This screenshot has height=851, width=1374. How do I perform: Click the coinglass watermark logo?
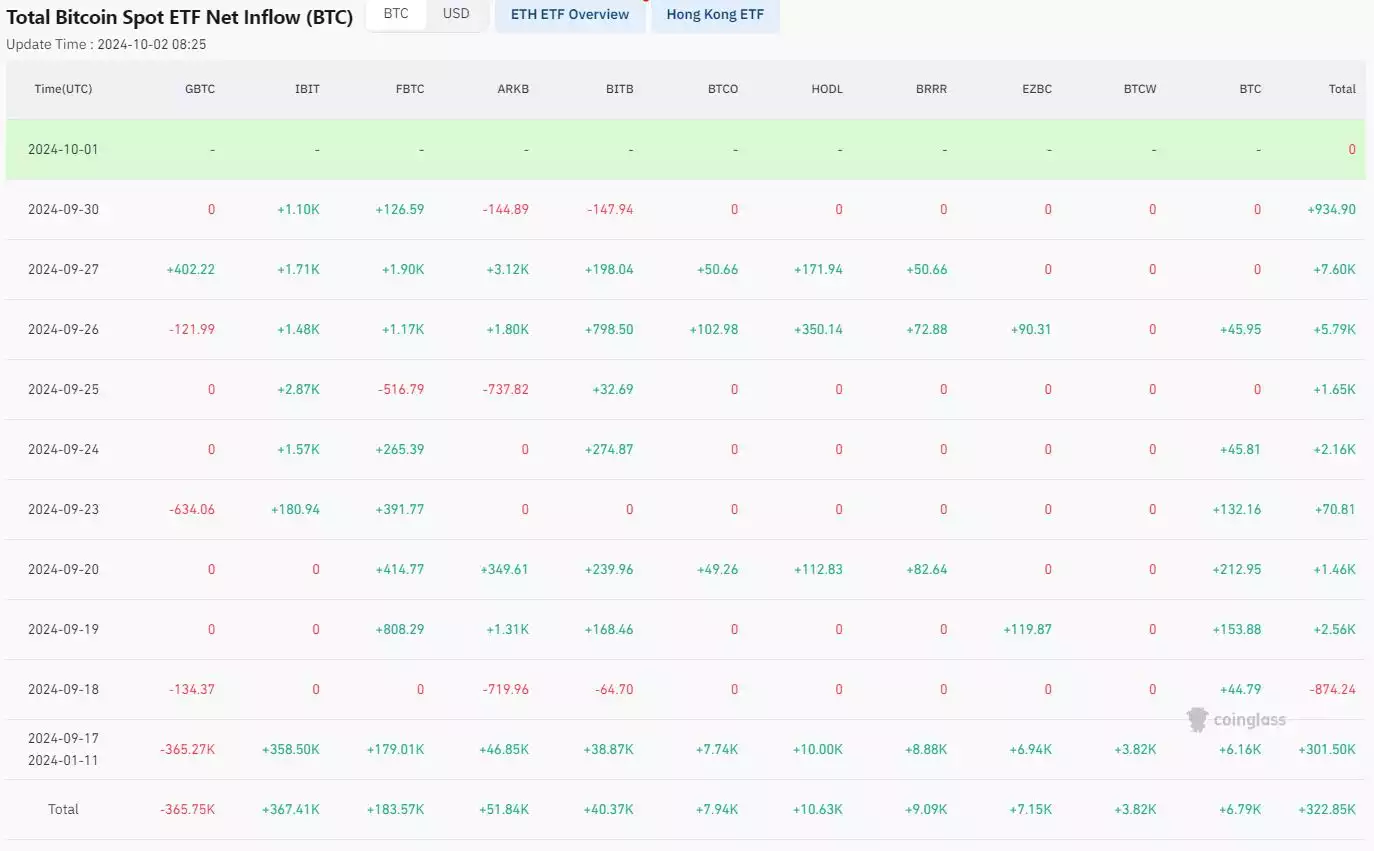coord(1238,719)
